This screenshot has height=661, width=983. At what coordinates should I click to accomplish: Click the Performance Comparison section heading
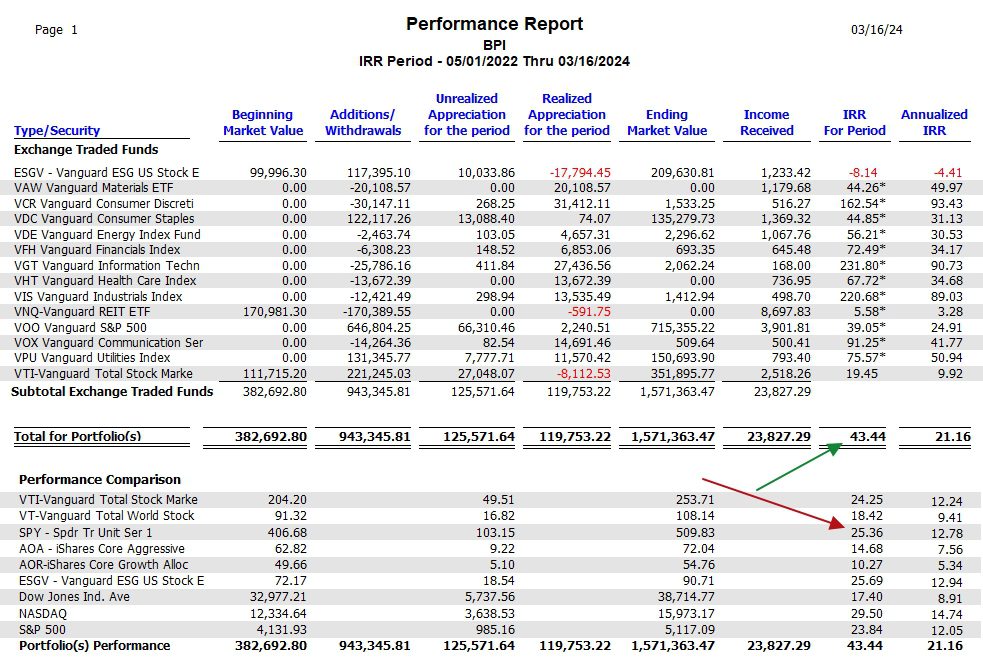(100, 480)
